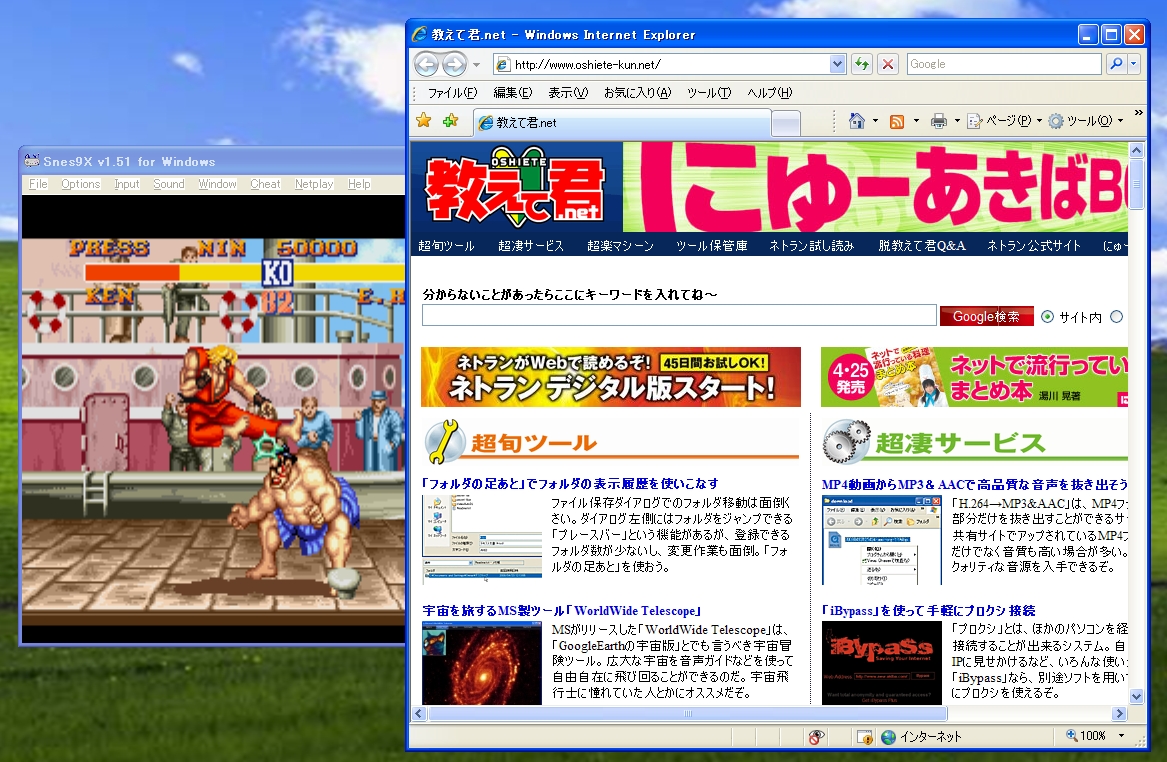Click the gears icon beside 超凄サービス heading
Image resolution: width=1167 pixels, height=762 pixels.
coord(846,441)
